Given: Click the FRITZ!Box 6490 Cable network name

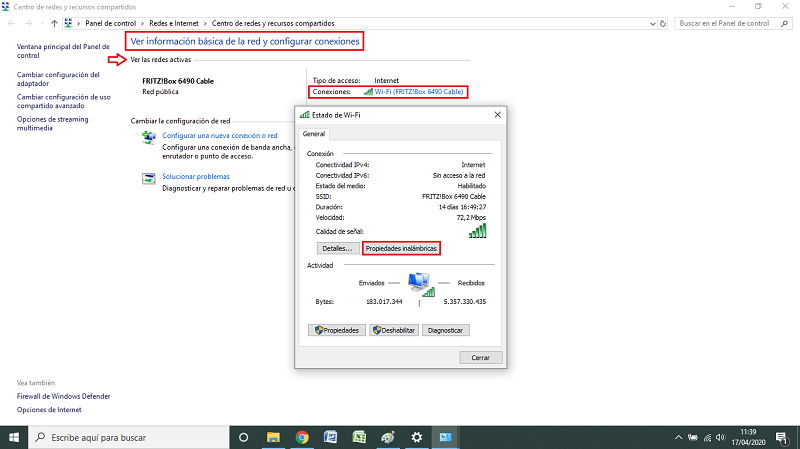Looking at the screenshot, I should (x=178, y=81).
